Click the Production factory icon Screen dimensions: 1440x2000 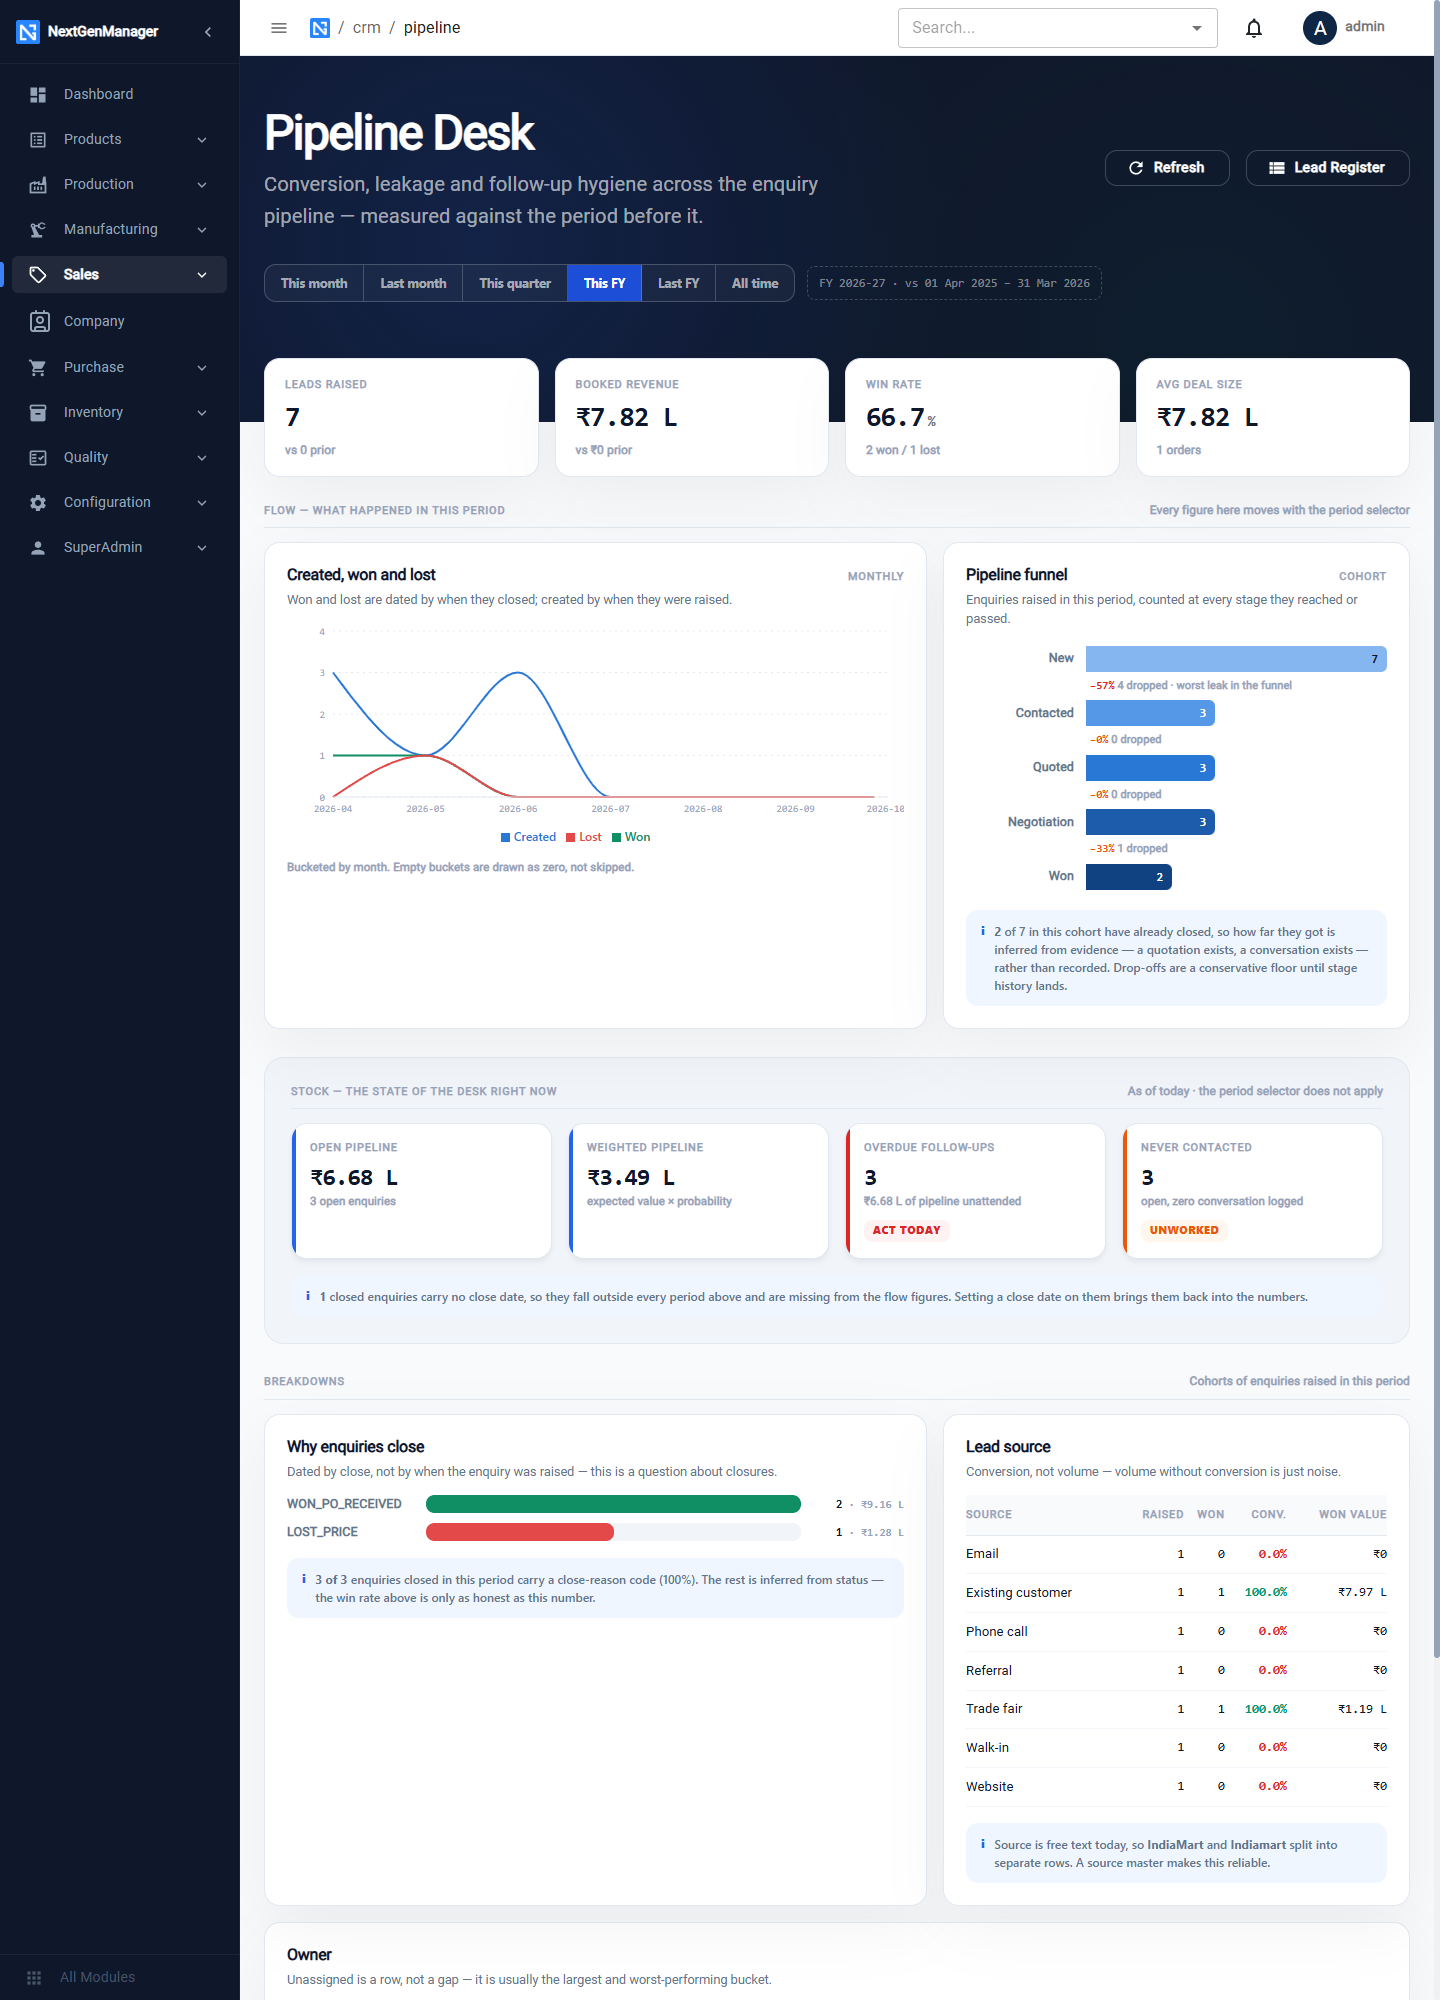tap(38, 184)
